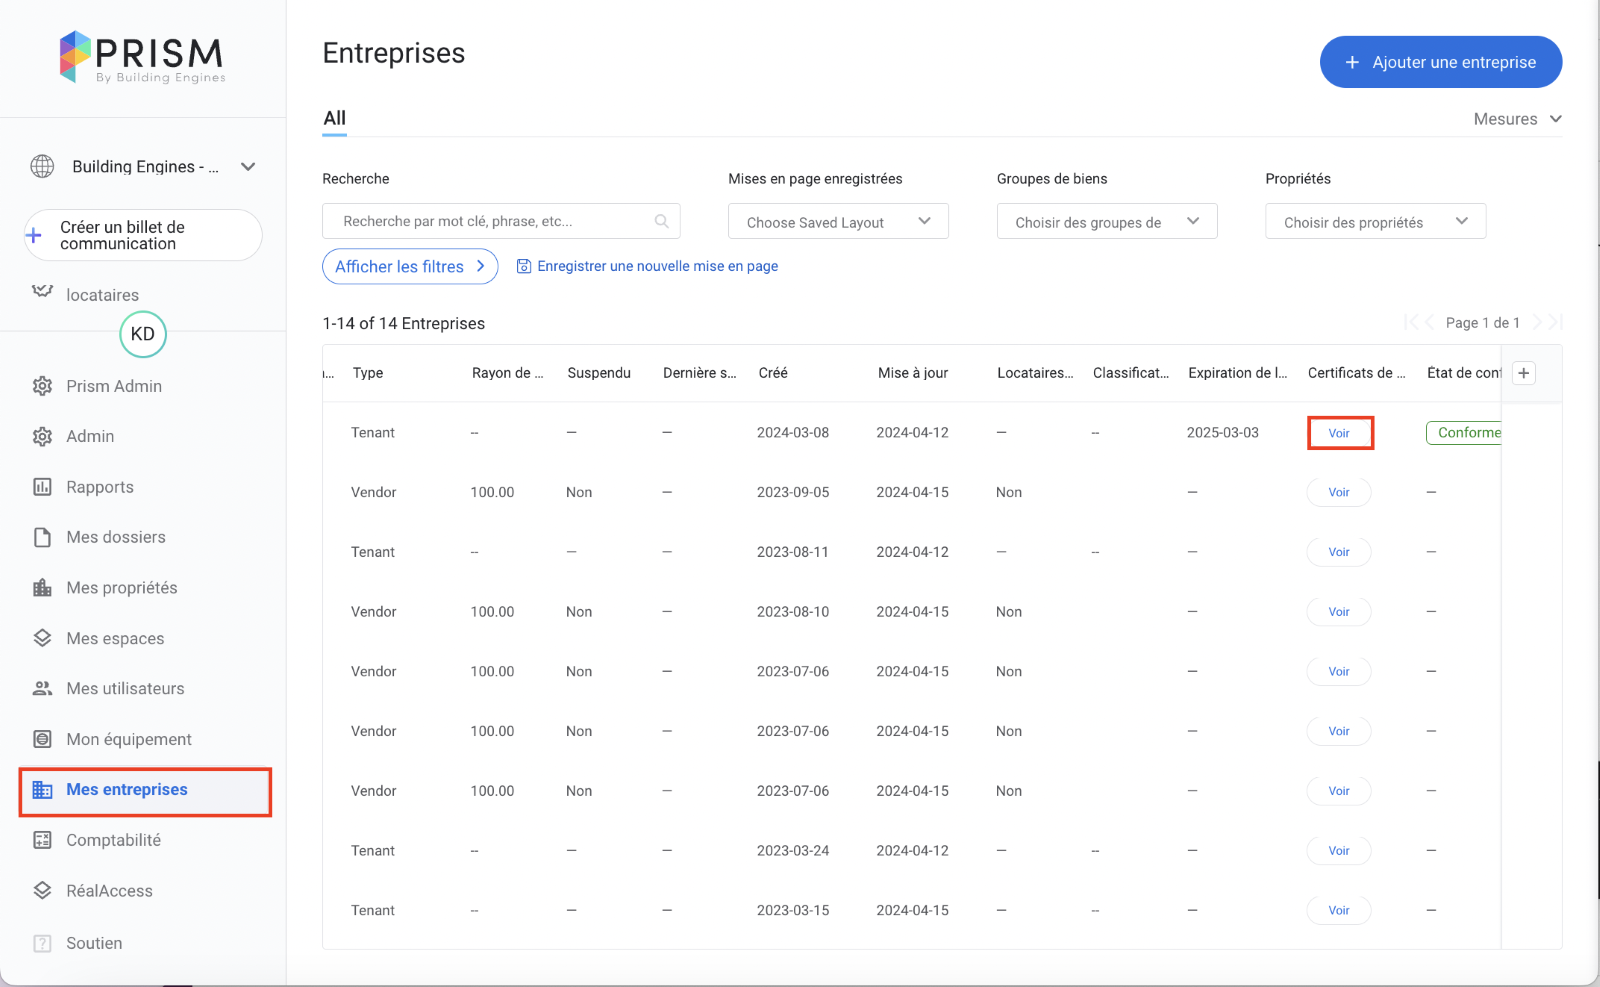Click the Mes propriétés building icon

[x=42, y=588]
